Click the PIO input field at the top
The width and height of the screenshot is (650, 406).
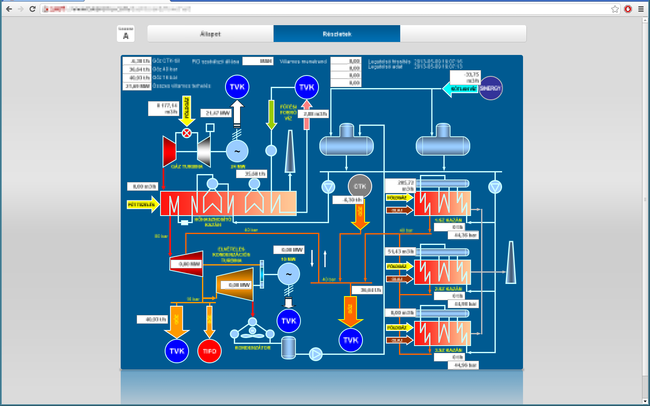coord(258,61)
